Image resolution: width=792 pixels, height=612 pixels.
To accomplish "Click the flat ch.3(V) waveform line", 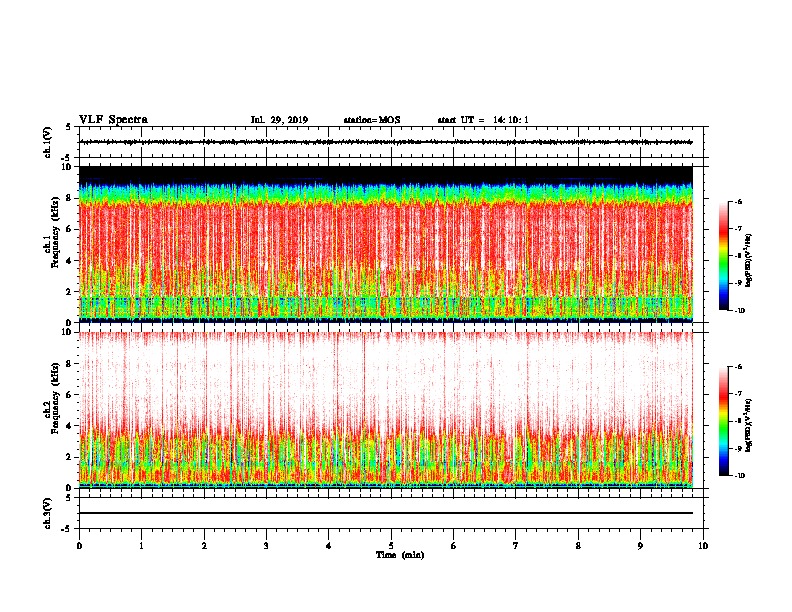I will pyautogui.click(x=386, y=513).
